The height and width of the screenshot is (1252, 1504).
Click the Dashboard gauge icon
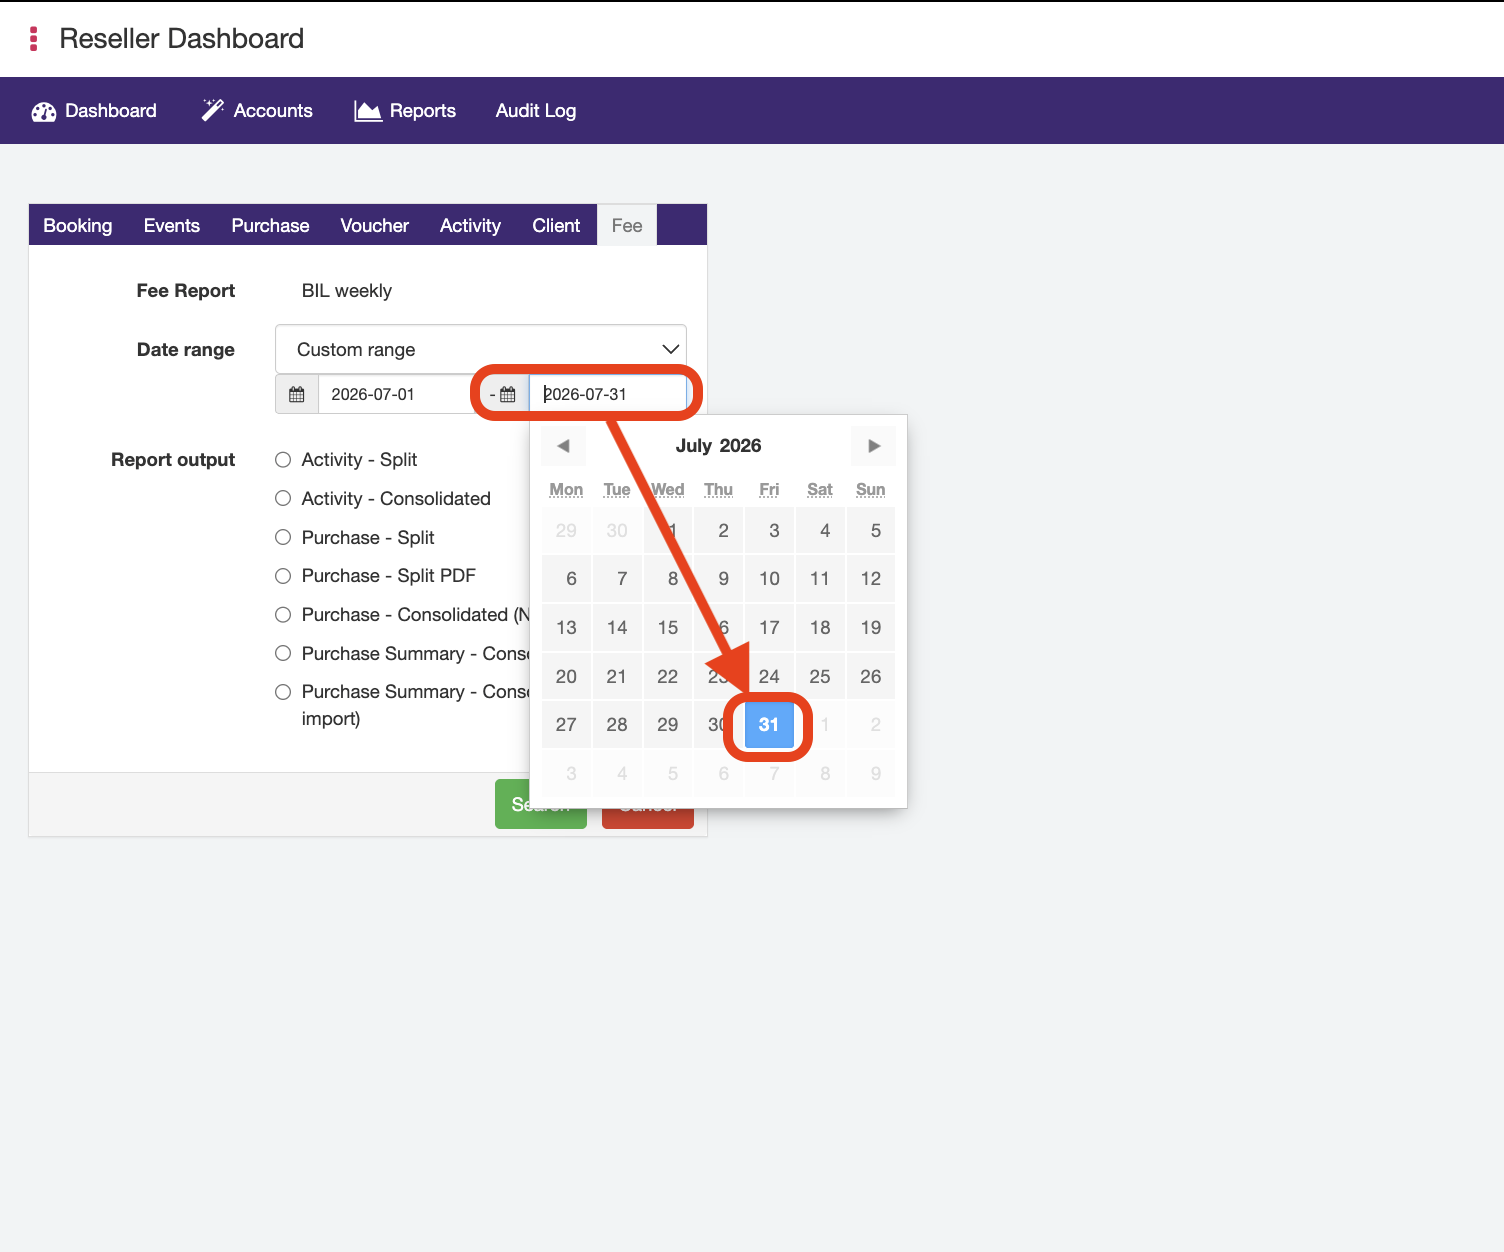tap(44, 111)
